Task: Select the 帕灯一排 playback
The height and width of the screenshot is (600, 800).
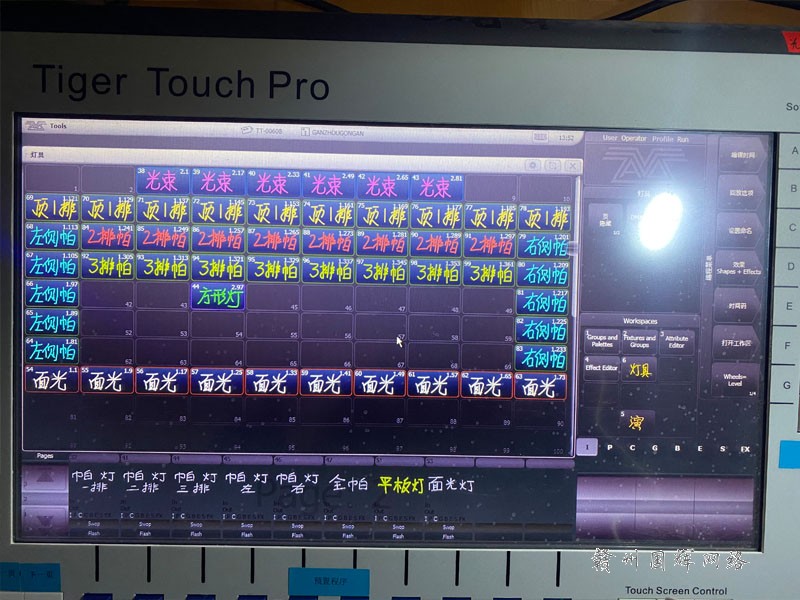Action: (94, 482)
